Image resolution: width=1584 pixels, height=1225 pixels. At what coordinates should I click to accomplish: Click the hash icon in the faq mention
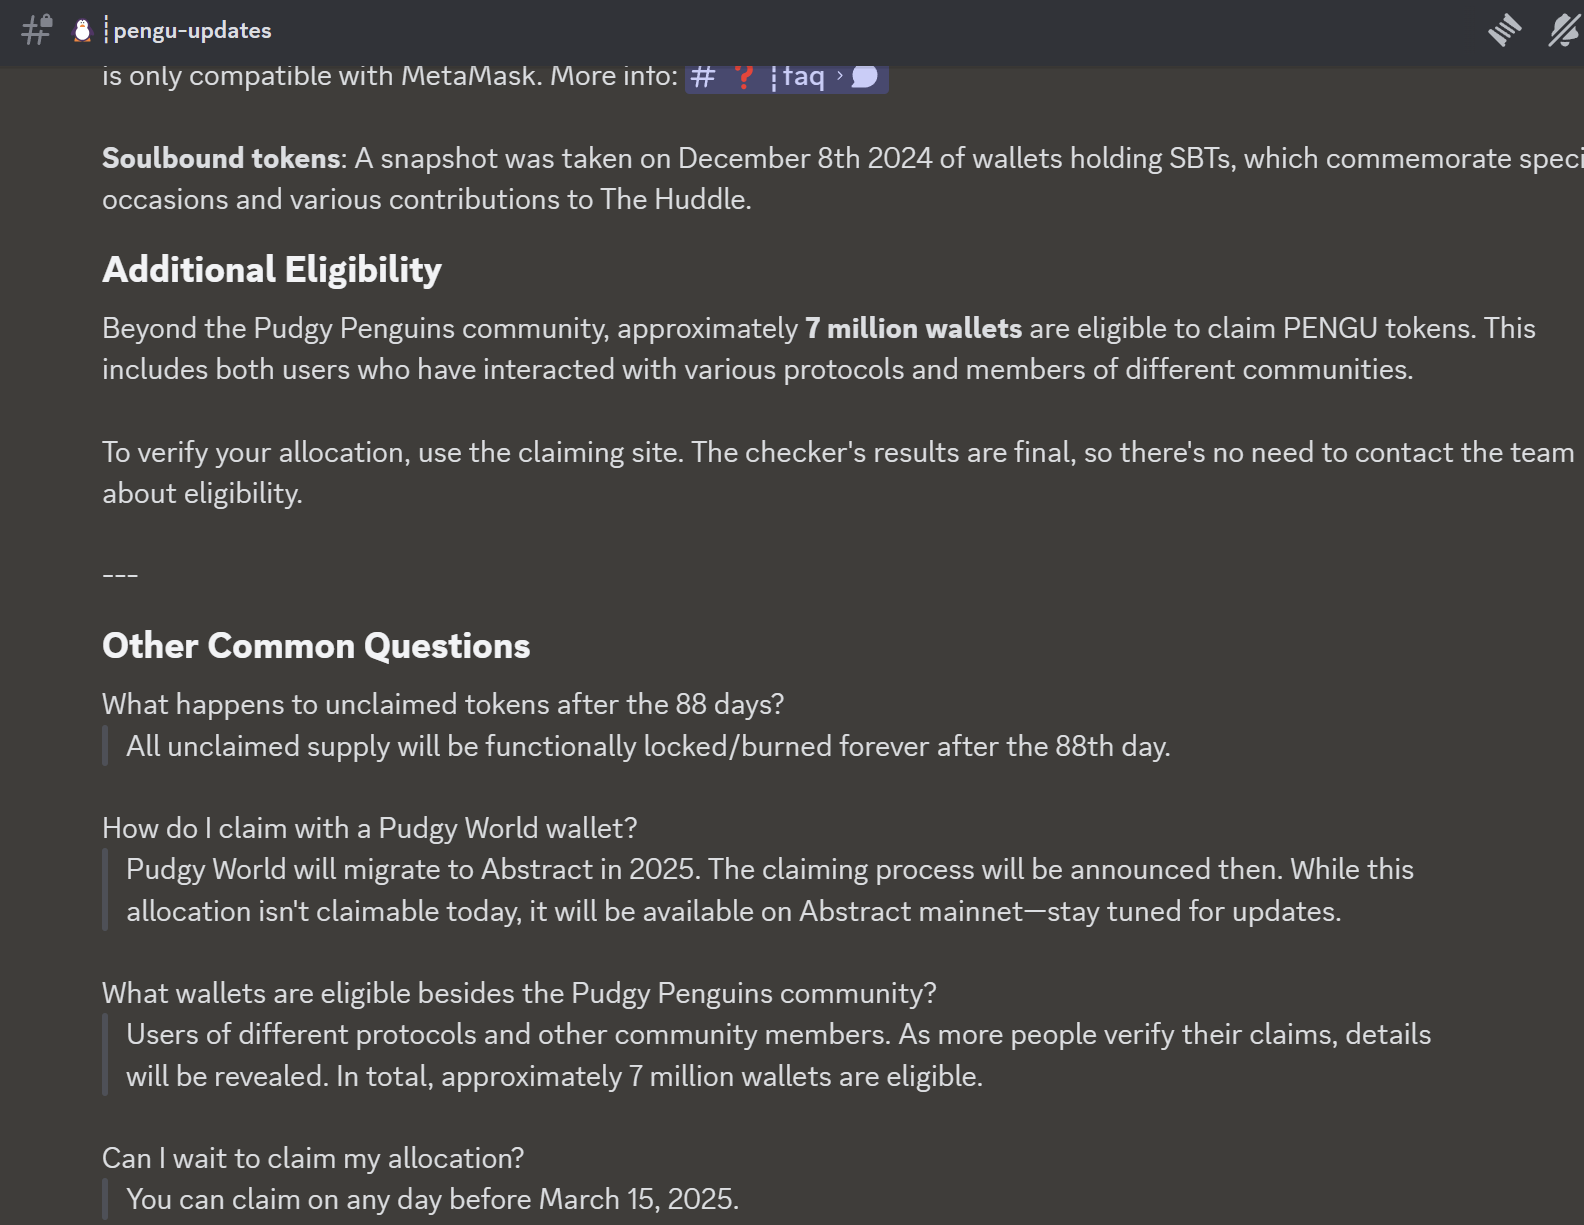(x=703, y=77)
